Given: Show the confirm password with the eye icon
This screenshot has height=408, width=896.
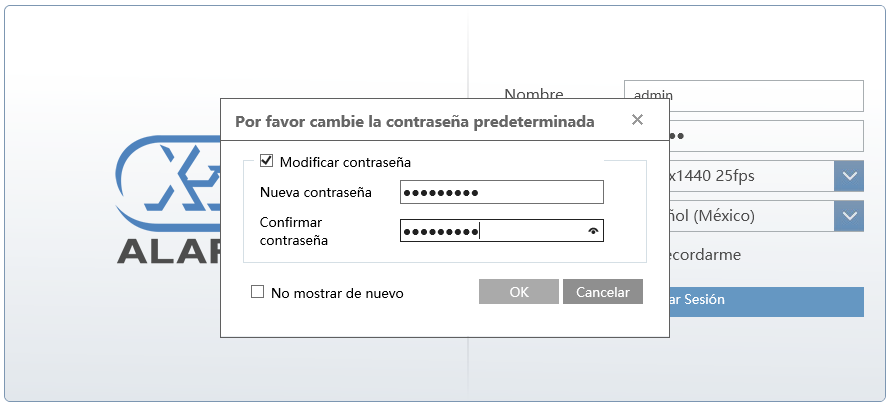Looking at the screenshot, I should pos(594,231).
